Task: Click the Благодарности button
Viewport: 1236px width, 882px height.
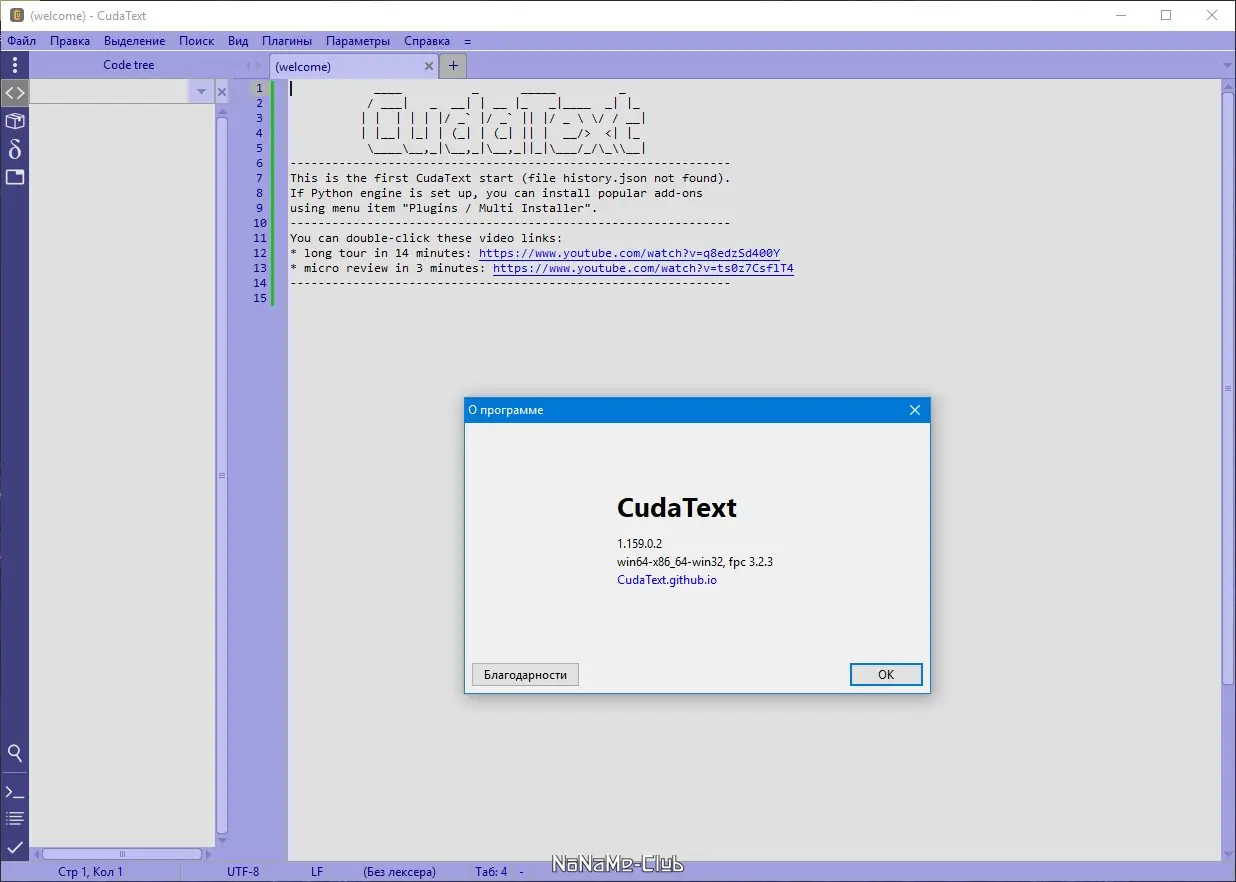Action: coord(525,675)
